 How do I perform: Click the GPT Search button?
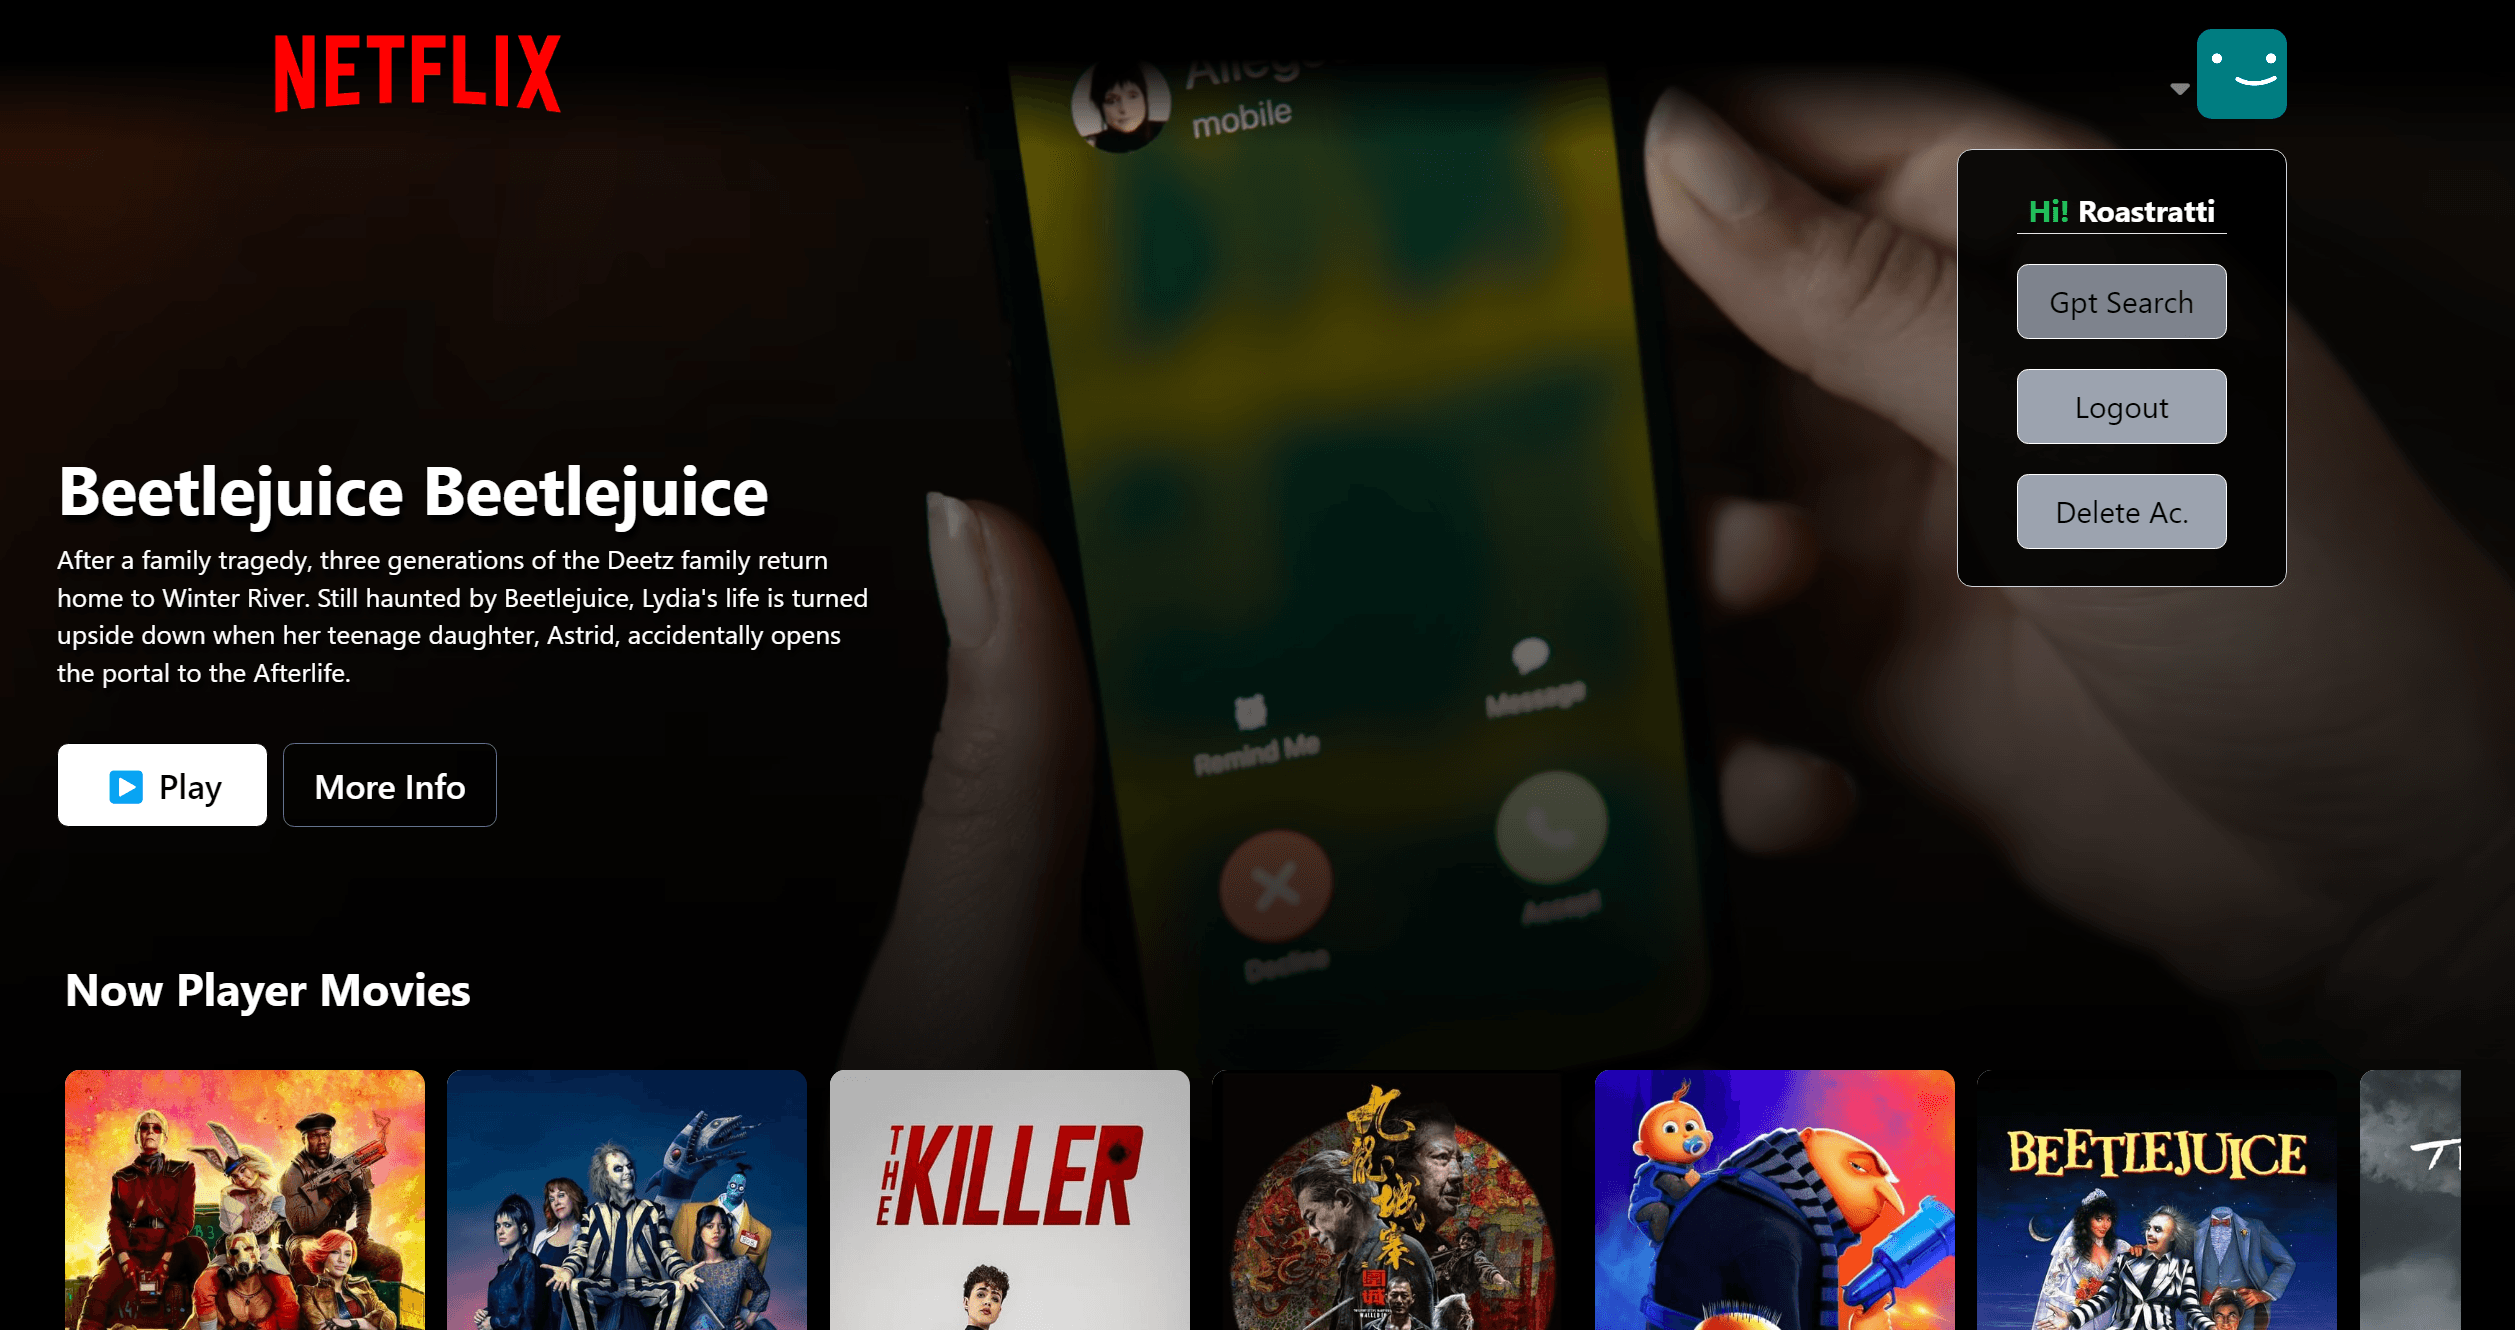[2121, 303]
